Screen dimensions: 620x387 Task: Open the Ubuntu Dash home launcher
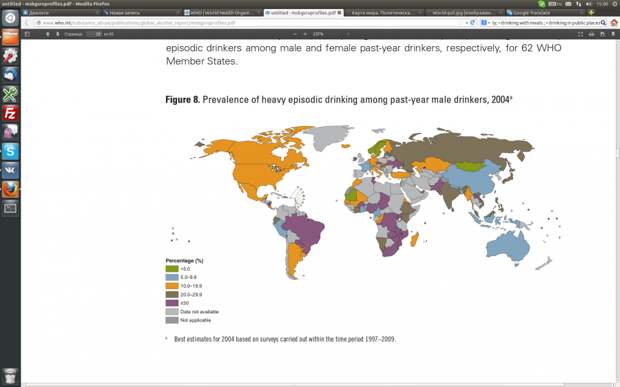click(x=10, y=18)
